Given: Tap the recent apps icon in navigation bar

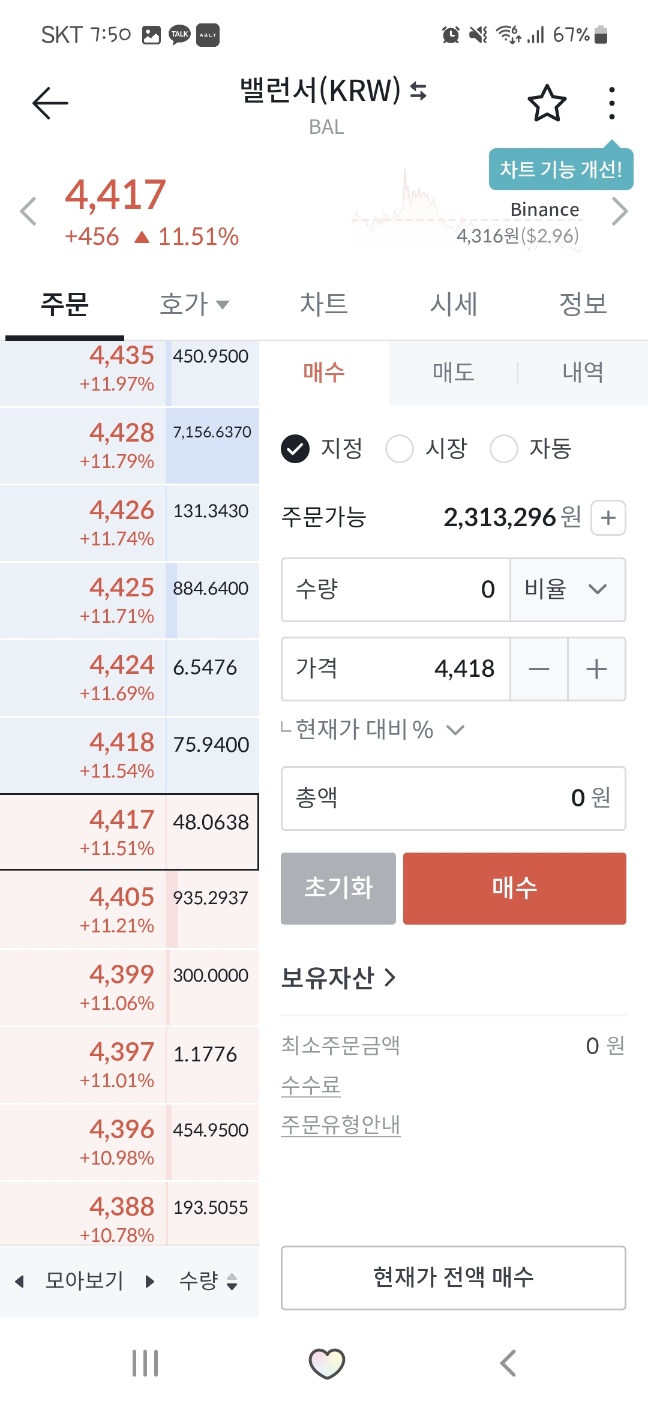Looking at the screenshot, I should coord(145,1362).
